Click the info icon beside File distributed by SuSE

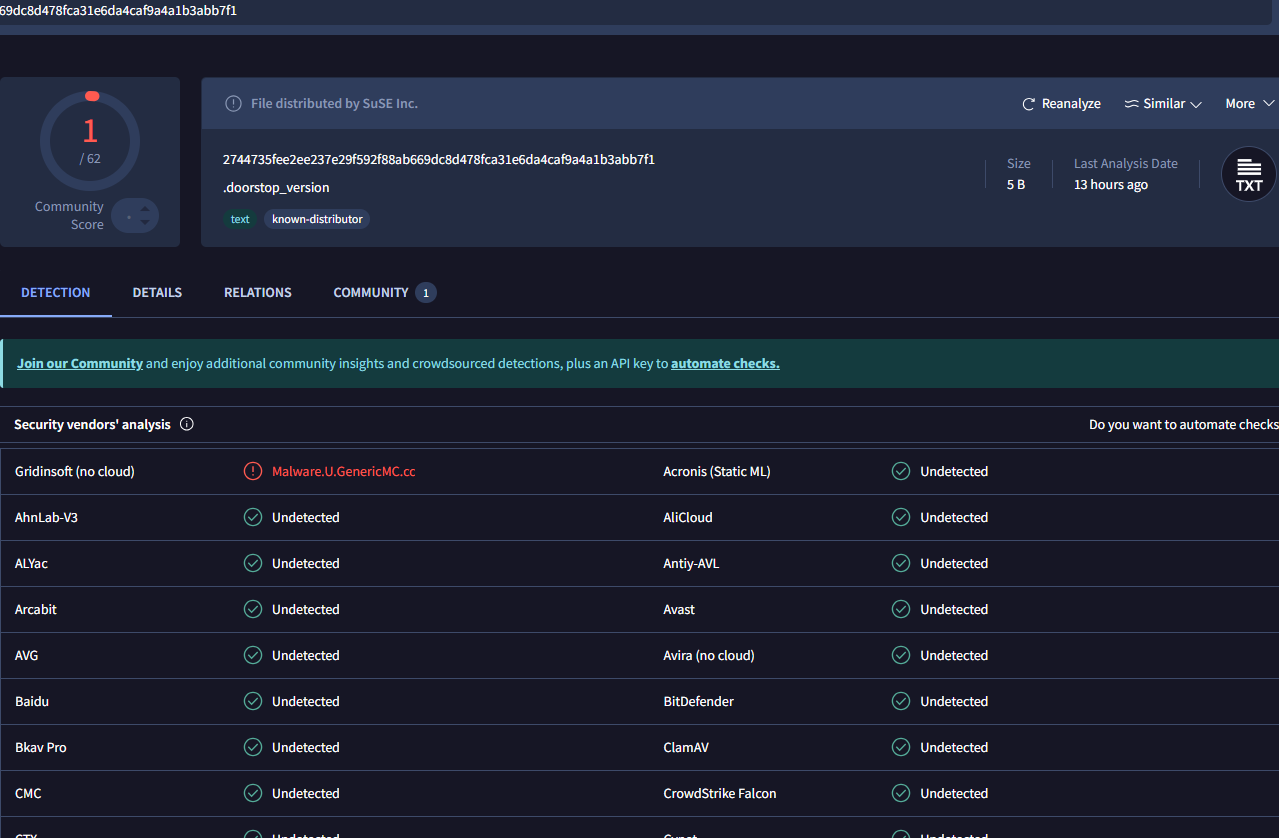tap(233, 104)
